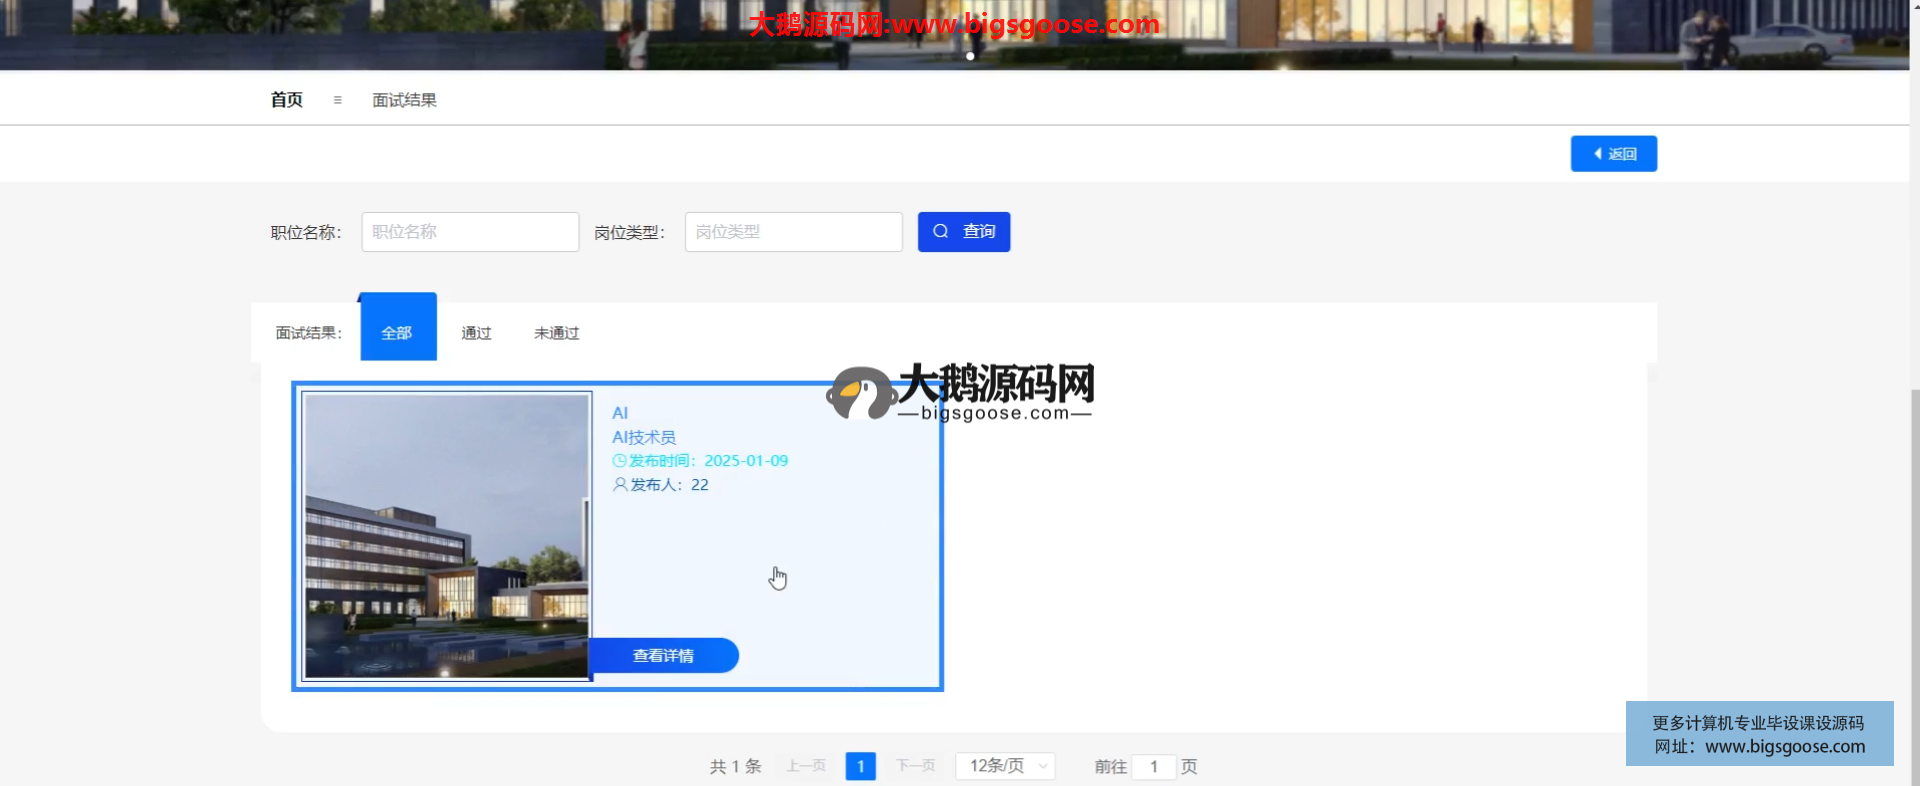The image size is (1920, 786).
Task: Click the magnifier icon in the 查询 button
Action: point(940,231)
